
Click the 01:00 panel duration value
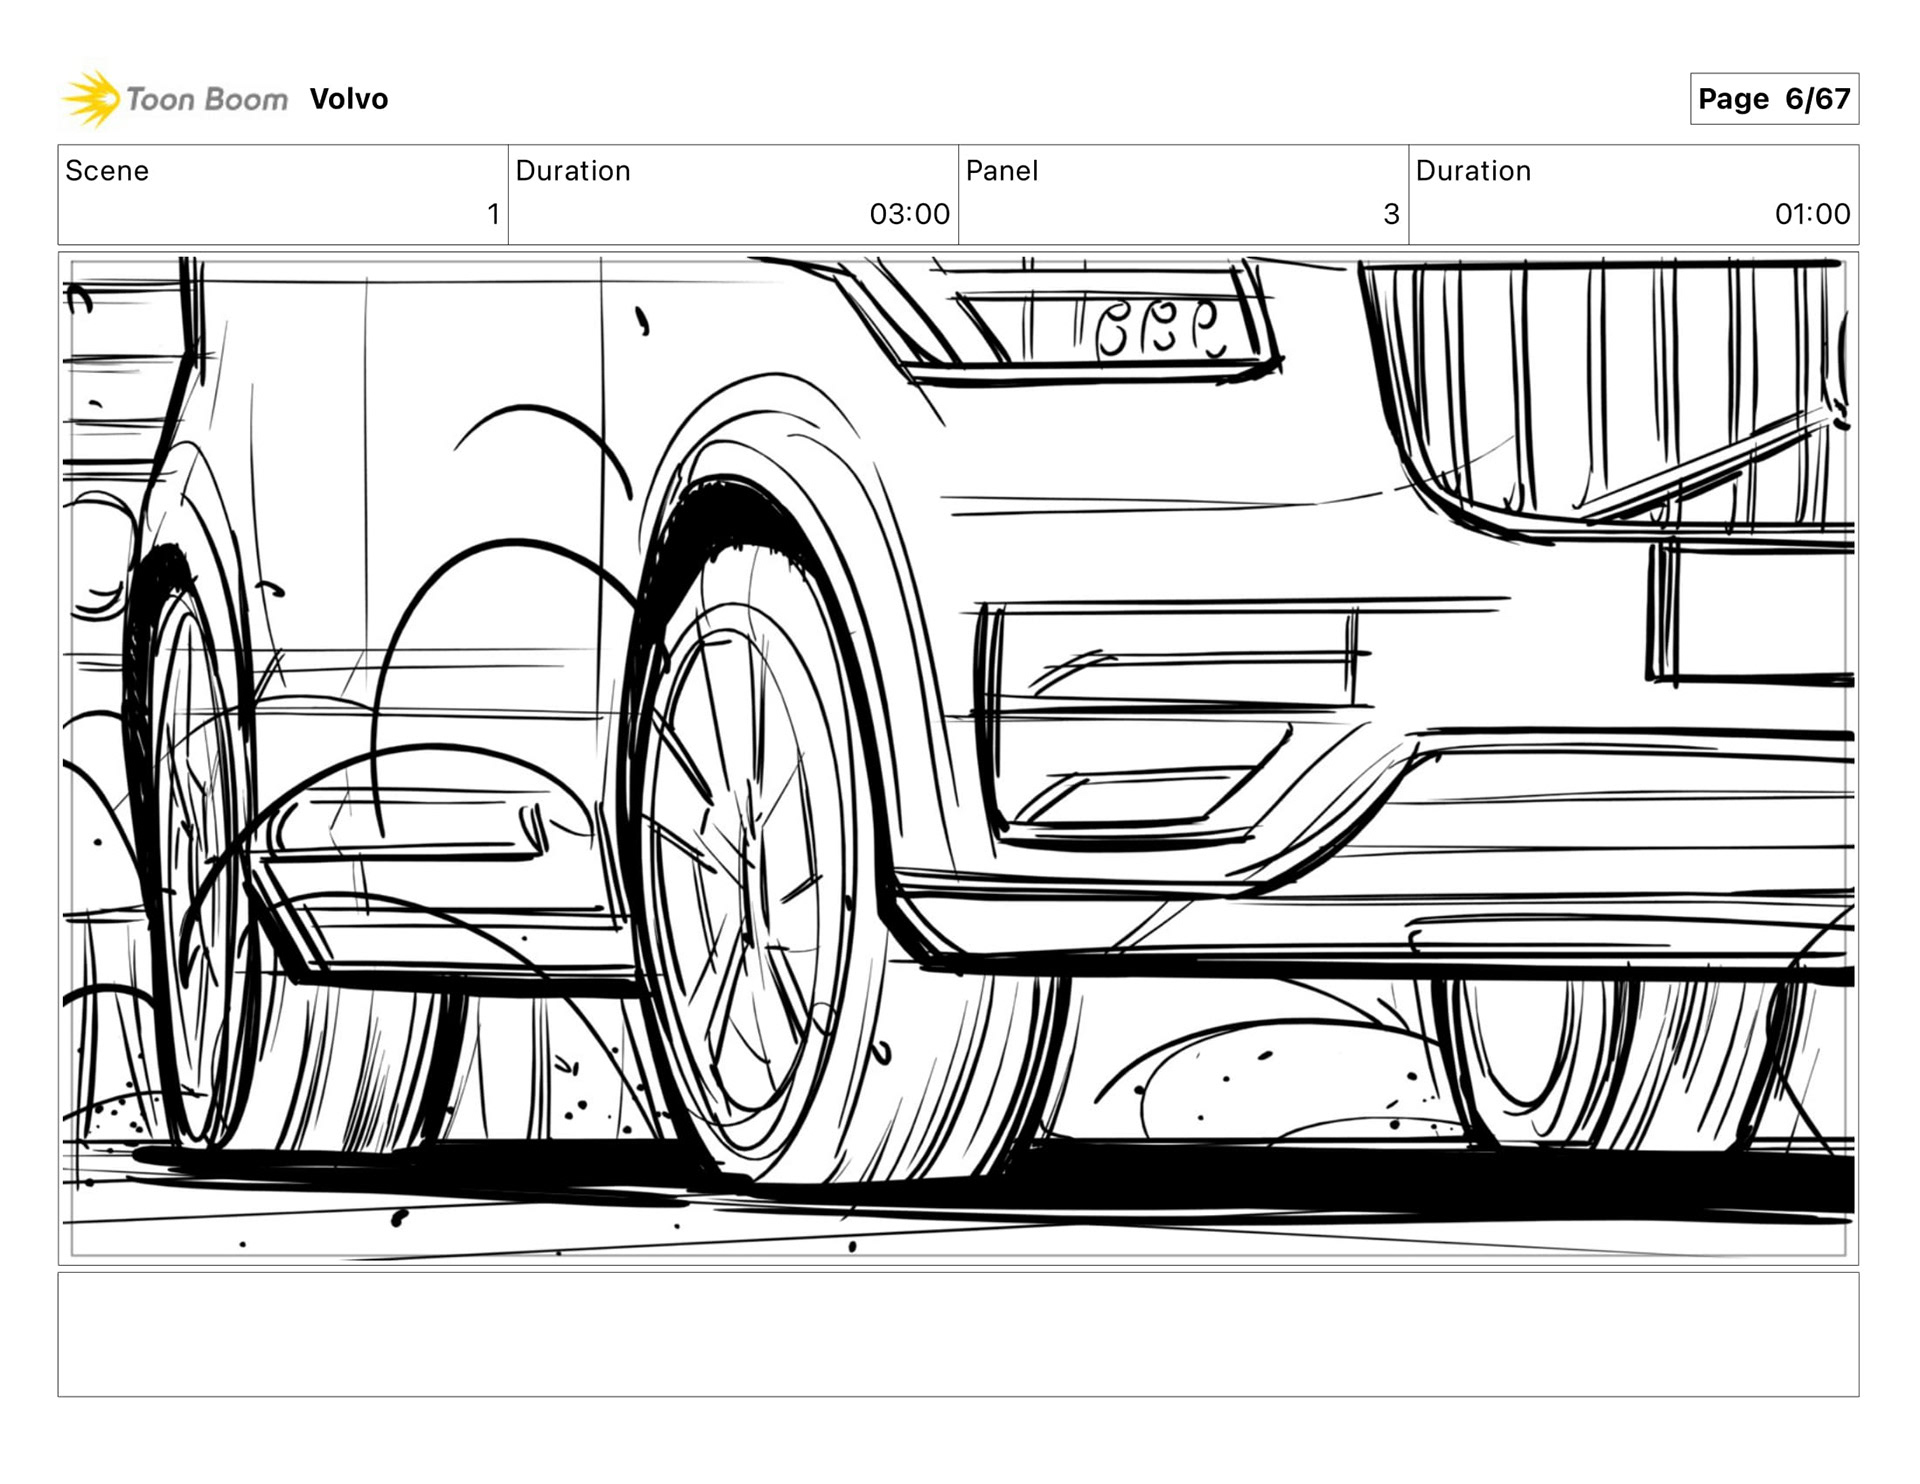click(x=1811, y=214)
